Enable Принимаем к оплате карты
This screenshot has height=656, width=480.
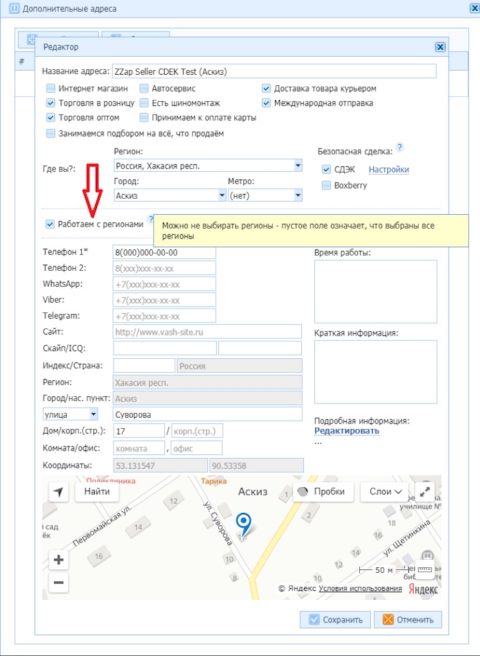(144, 118)
